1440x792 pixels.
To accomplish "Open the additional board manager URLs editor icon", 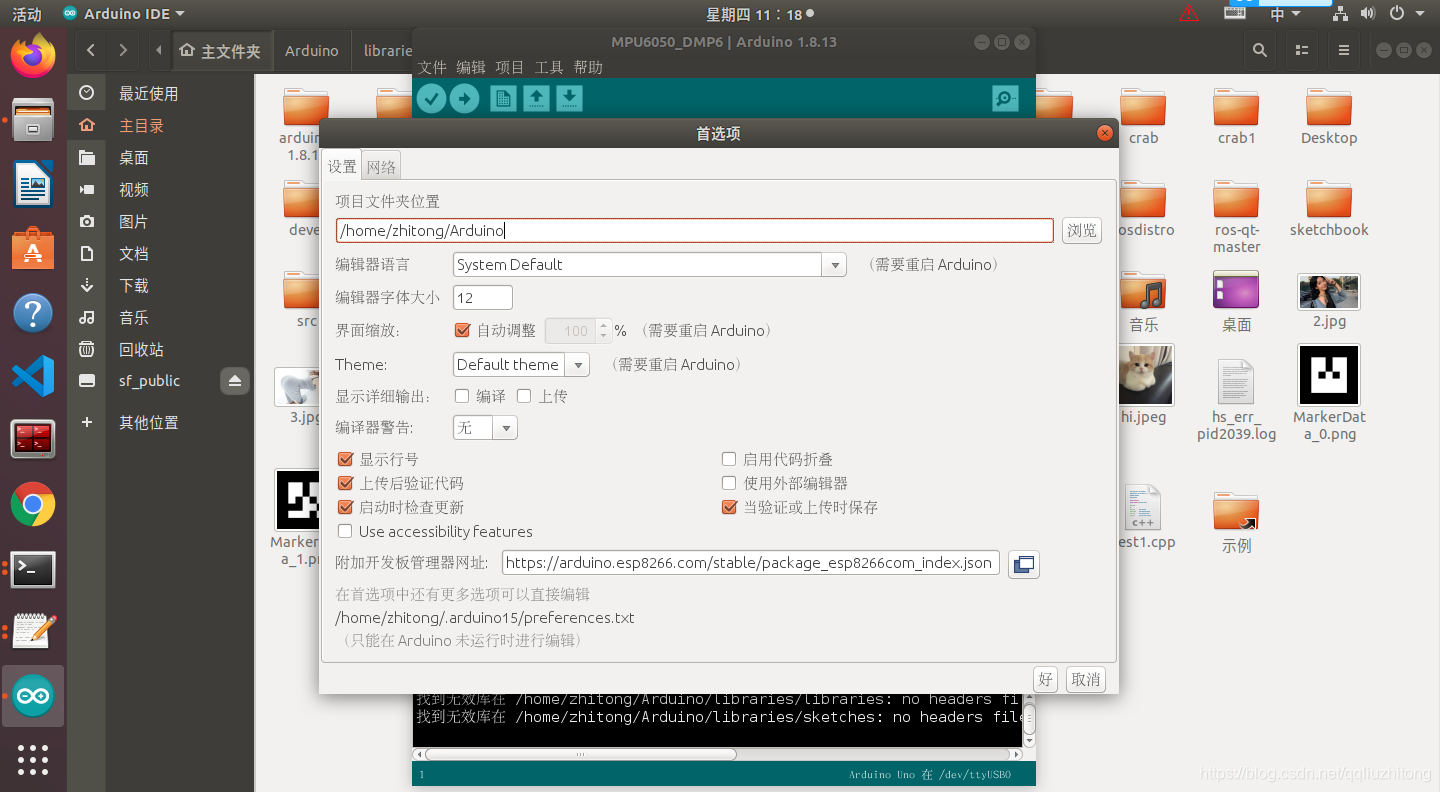I will [x=1023, y=564].
